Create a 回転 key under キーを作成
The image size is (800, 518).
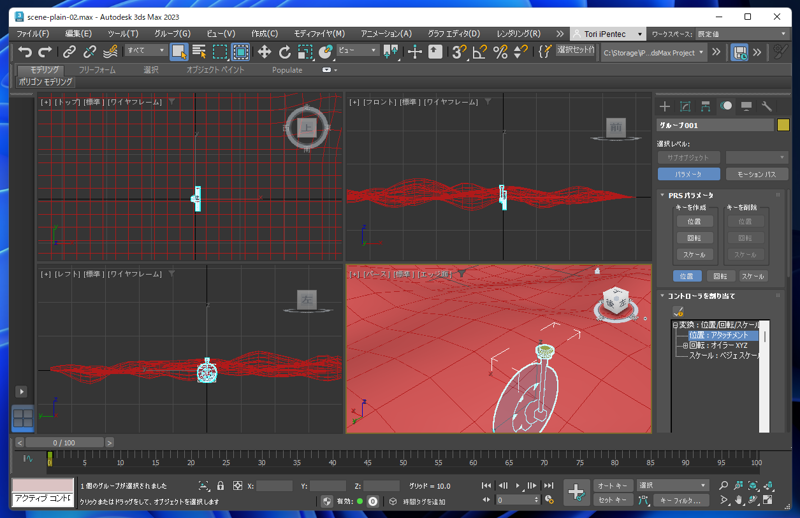[694, 238]
